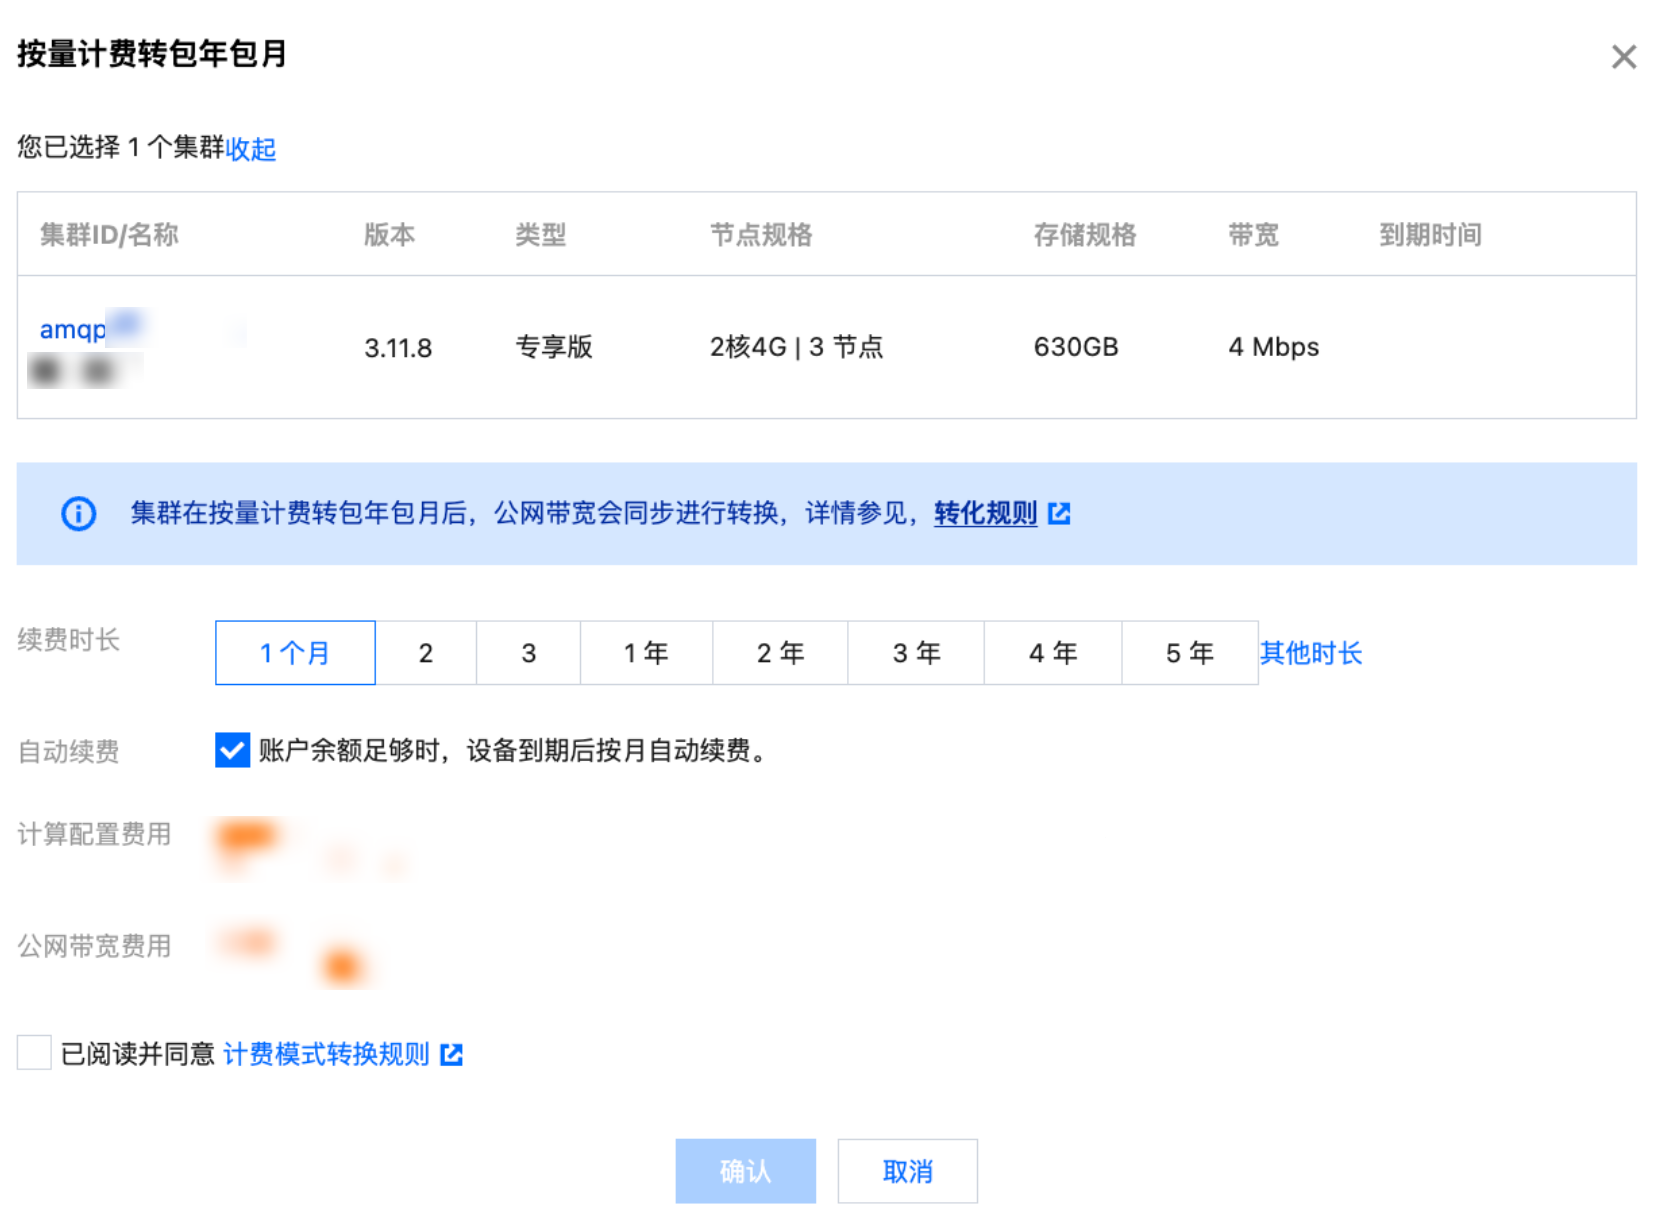This screenshot has height=1224, width=1668.
Task: Click the 确认 confirm button
Action: (745, 1171)
